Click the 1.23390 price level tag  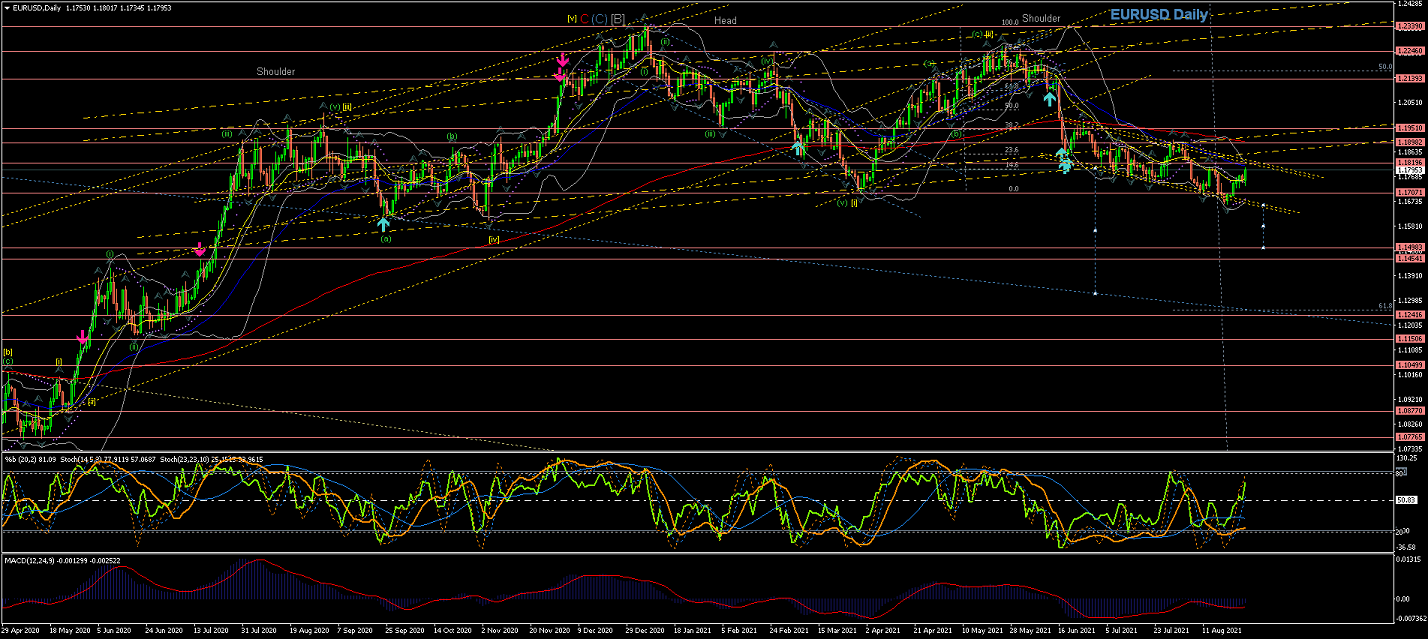tap(1409, 25)
